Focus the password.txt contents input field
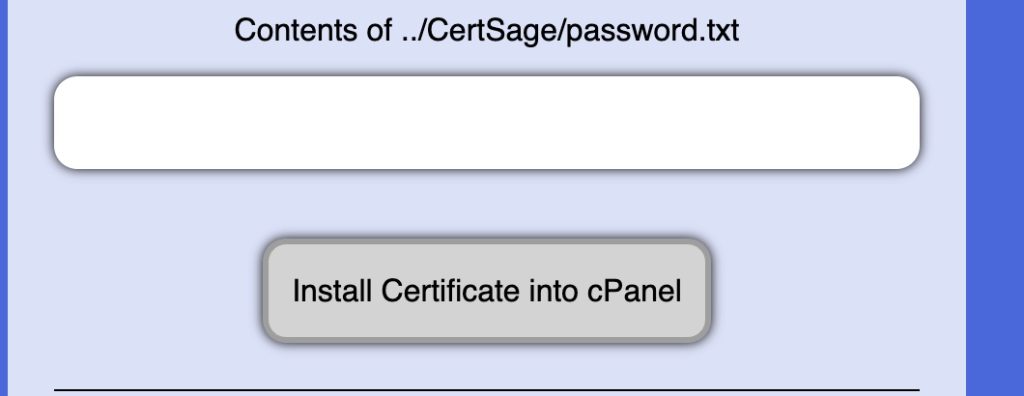 click(x=487, y=123)
